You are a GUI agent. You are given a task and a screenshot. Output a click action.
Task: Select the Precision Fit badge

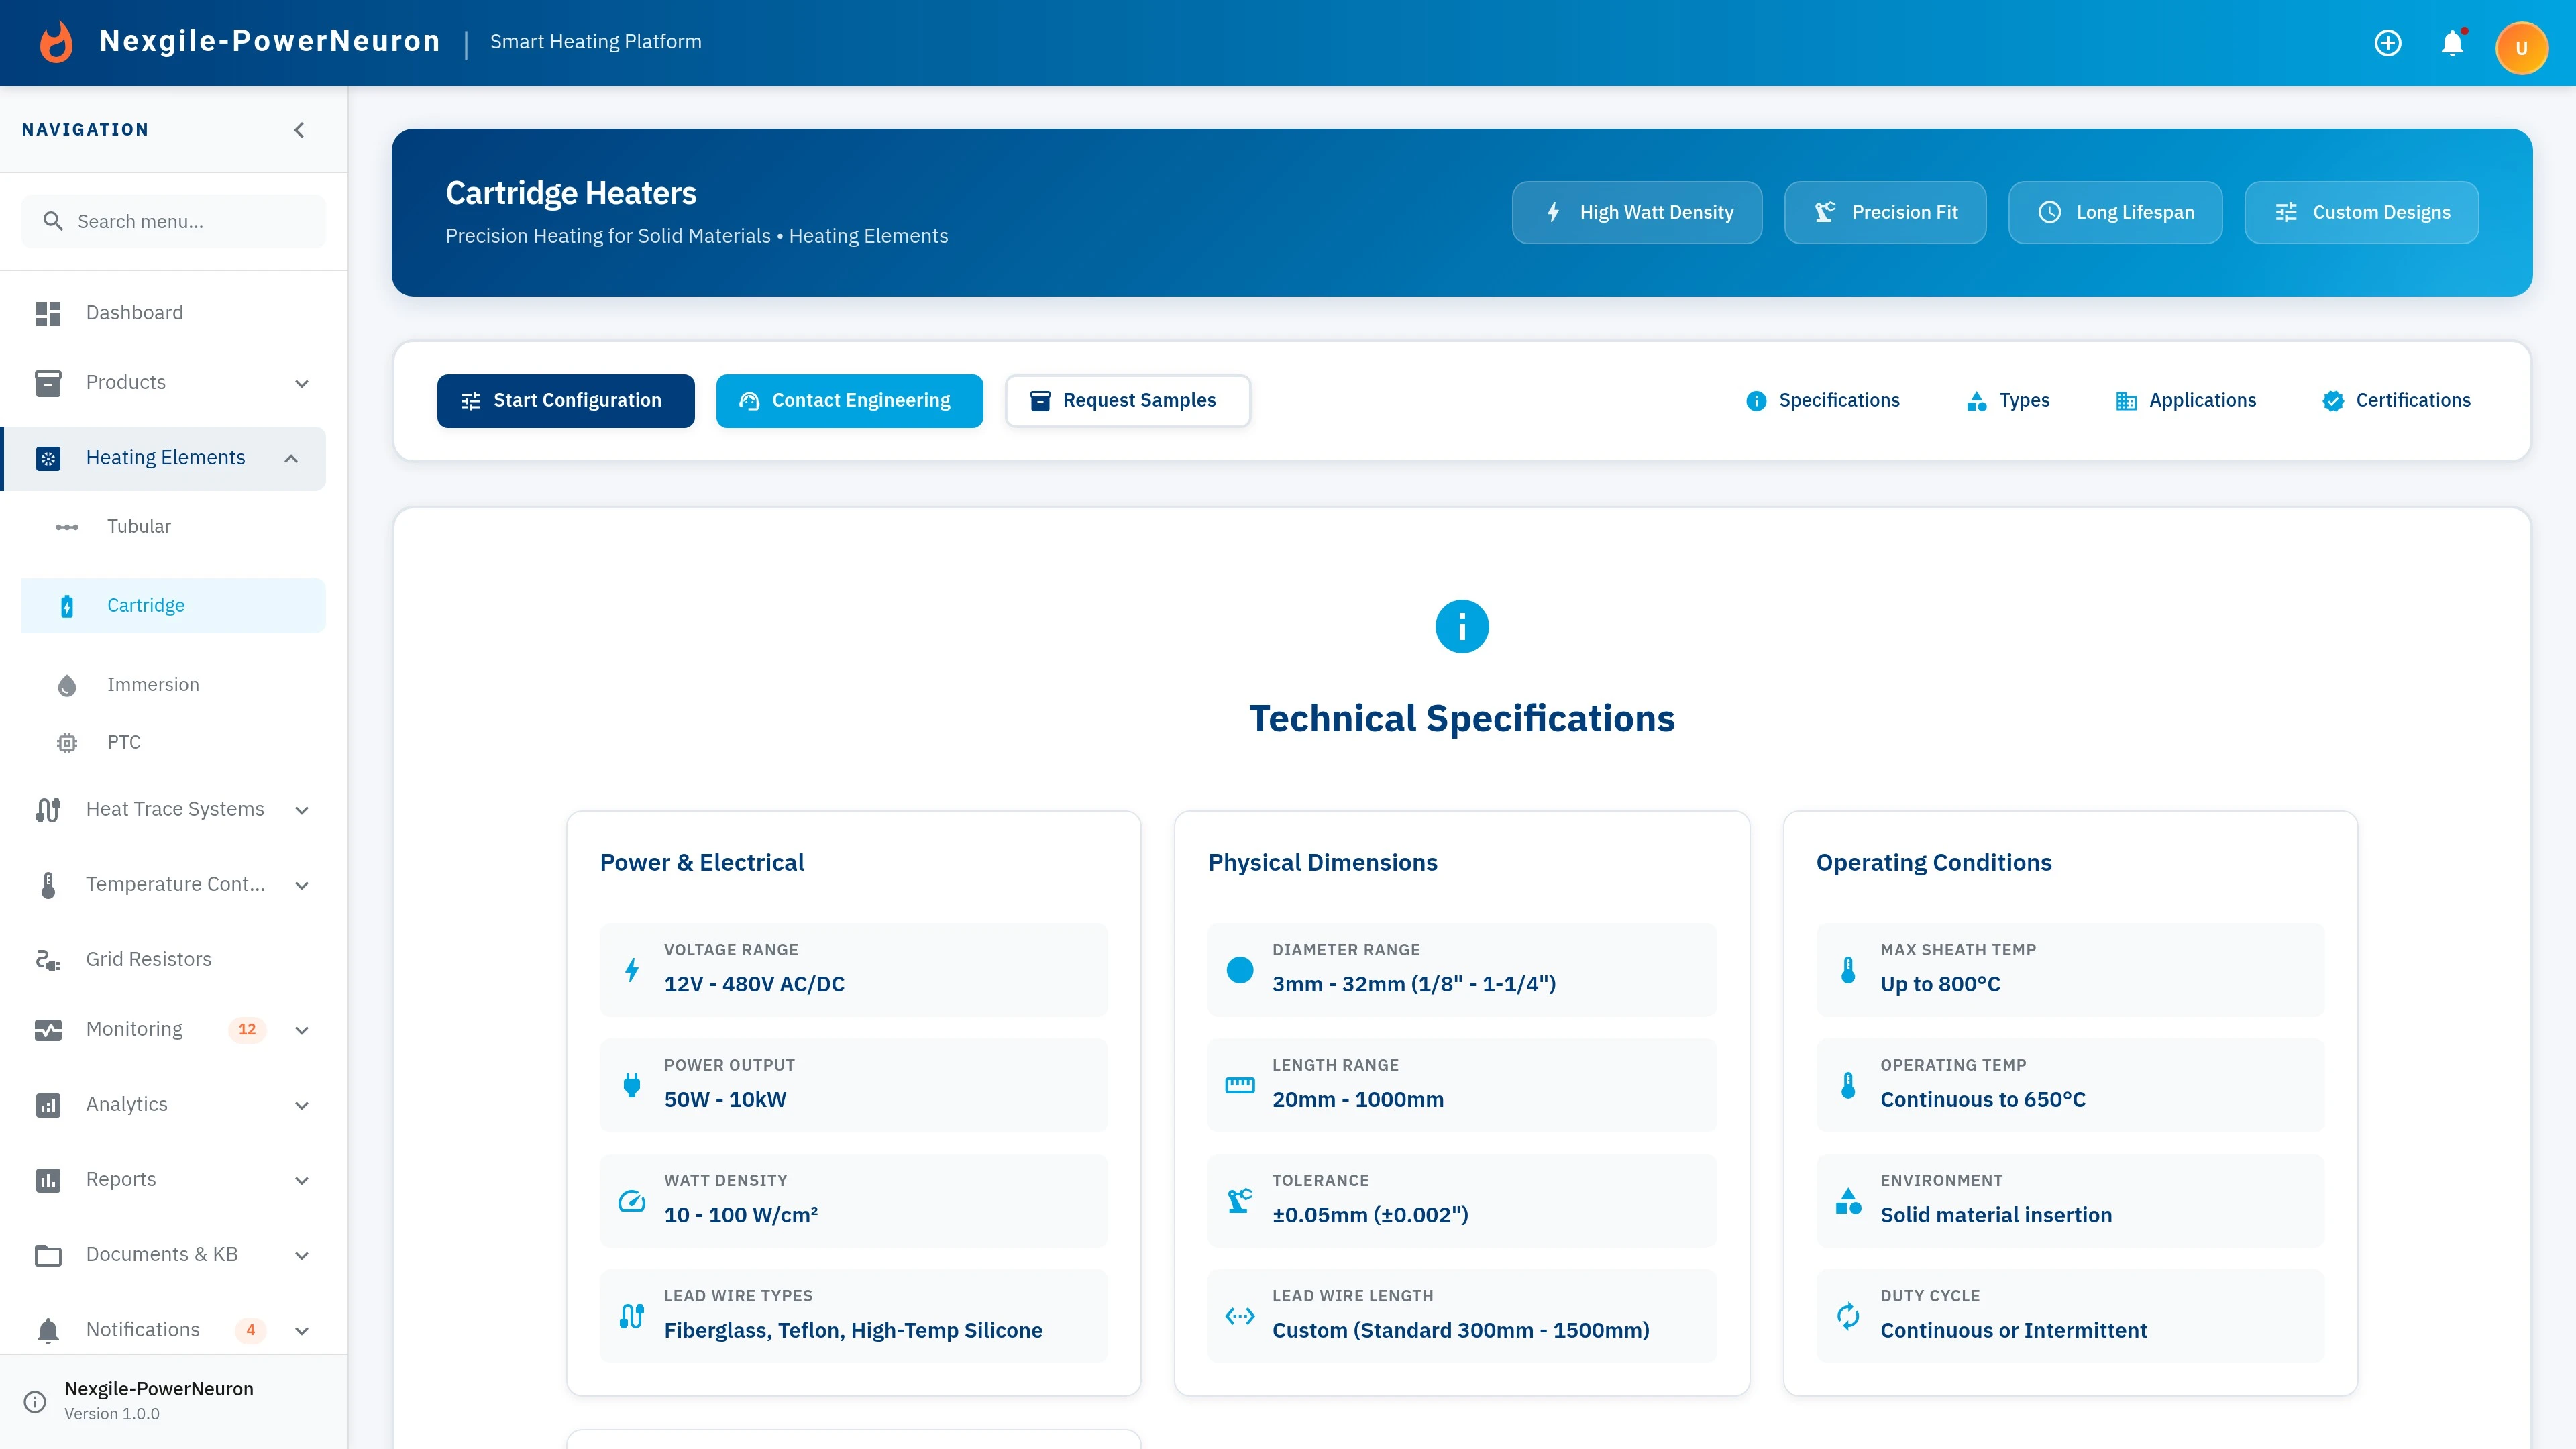point(1884,212)
